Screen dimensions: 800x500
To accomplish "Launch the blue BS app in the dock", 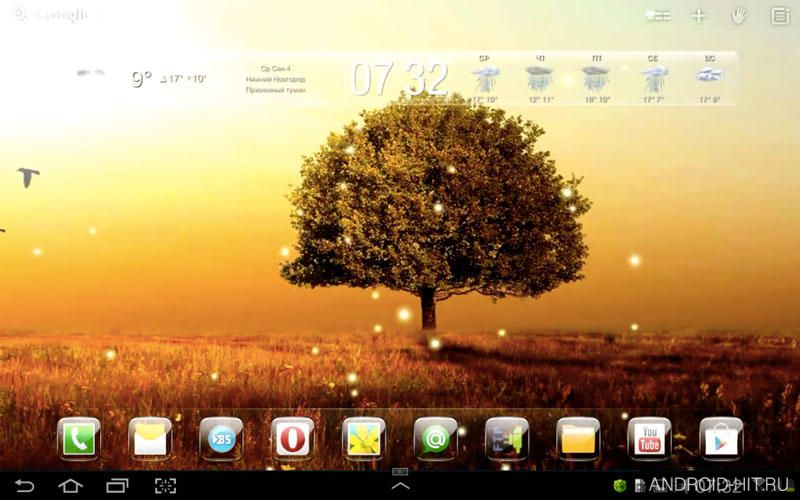I will 221,439.
